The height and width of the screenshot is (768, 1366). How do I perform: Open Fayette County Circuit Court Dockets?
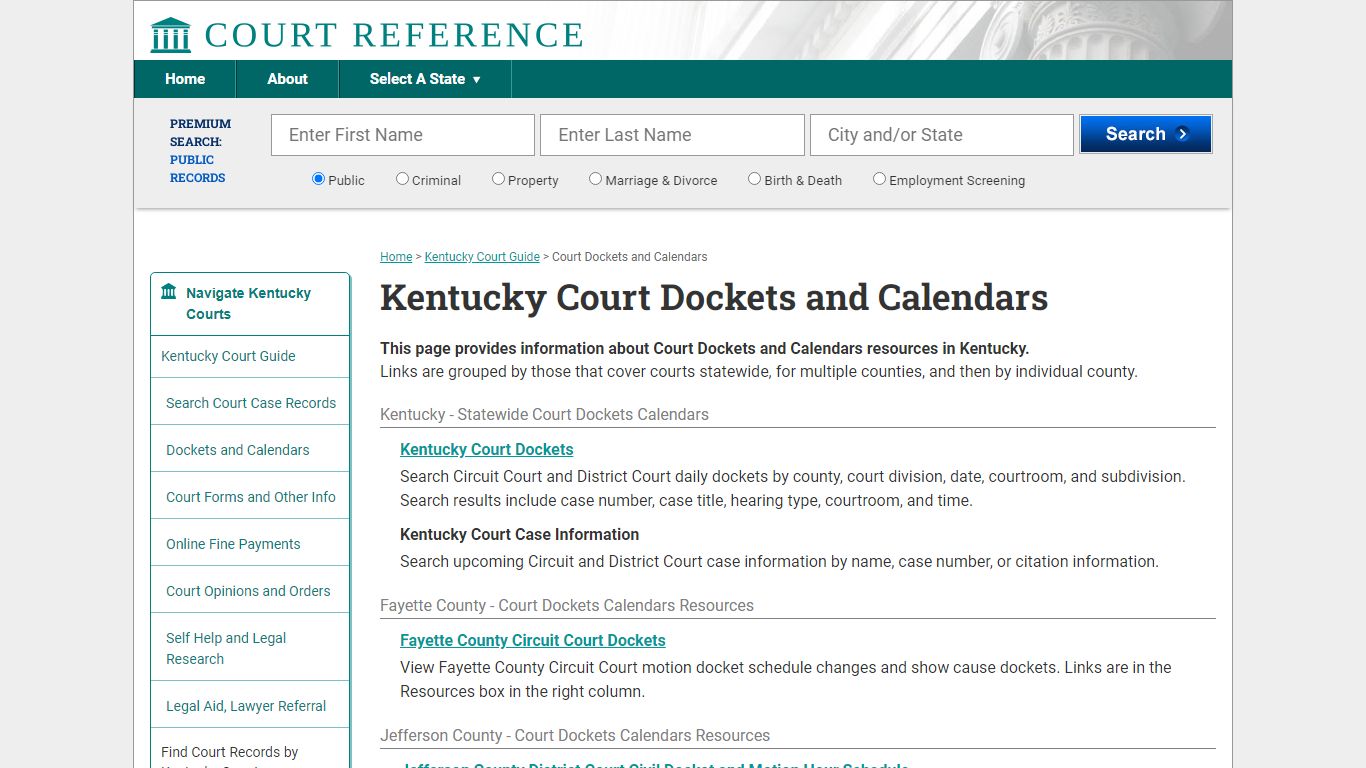[532, 640]
